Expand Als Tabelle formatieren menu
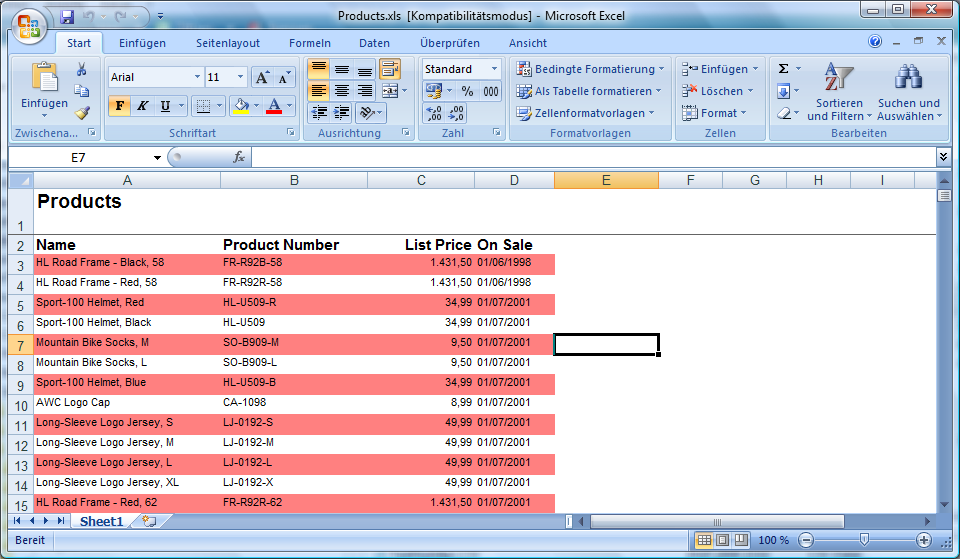The height and width of the screenshot is (559, 960). (589, 91)
